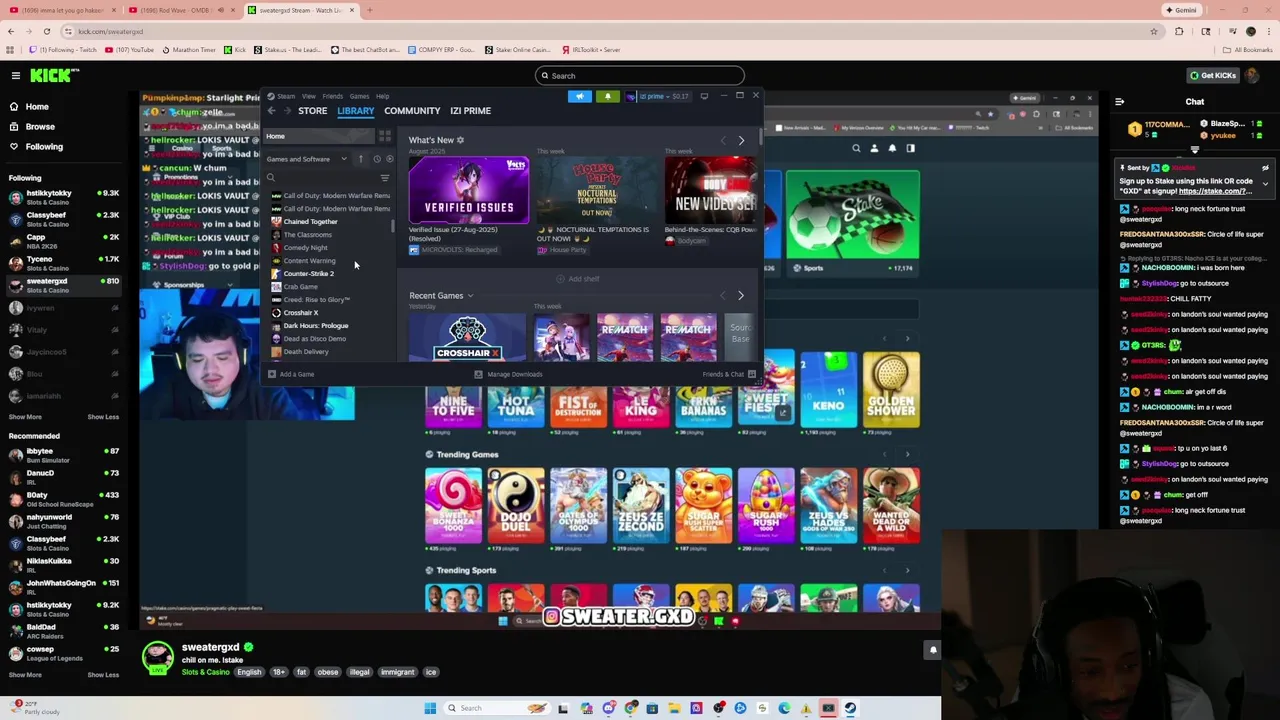Viewport: 1280px width, 720px height.
Task: Open the Games menu in Steam window
Action: [x=359, y=96]
